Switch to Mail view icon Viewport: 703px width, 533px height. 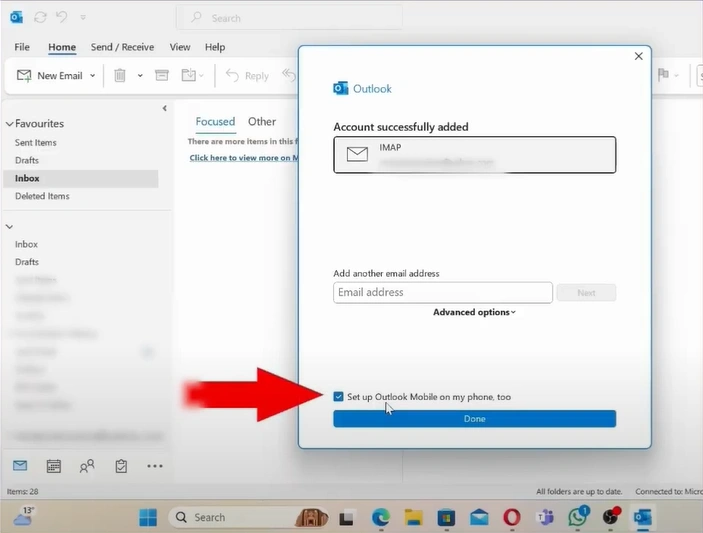(20, 466)
